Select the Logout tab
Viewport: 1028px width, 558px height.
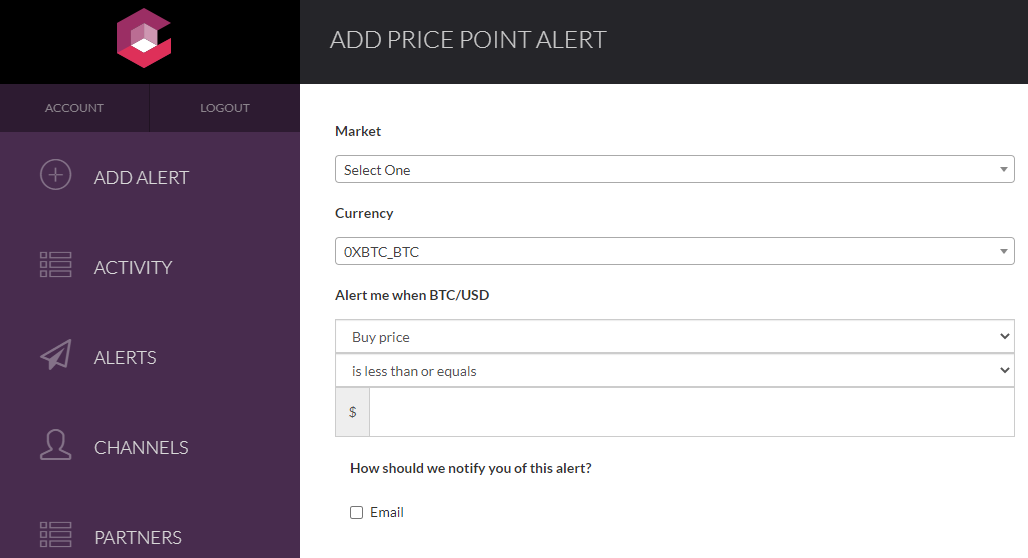(x=225, y=108)
